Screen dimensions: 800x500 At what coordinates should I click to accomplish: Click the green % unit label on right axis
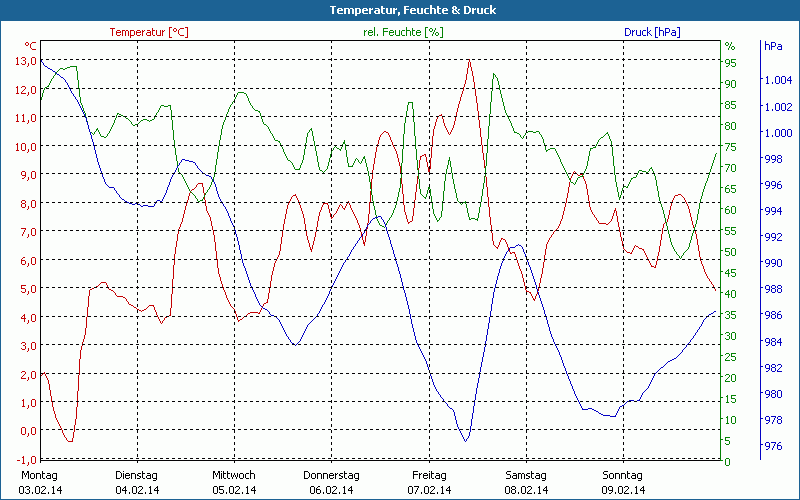730,46
